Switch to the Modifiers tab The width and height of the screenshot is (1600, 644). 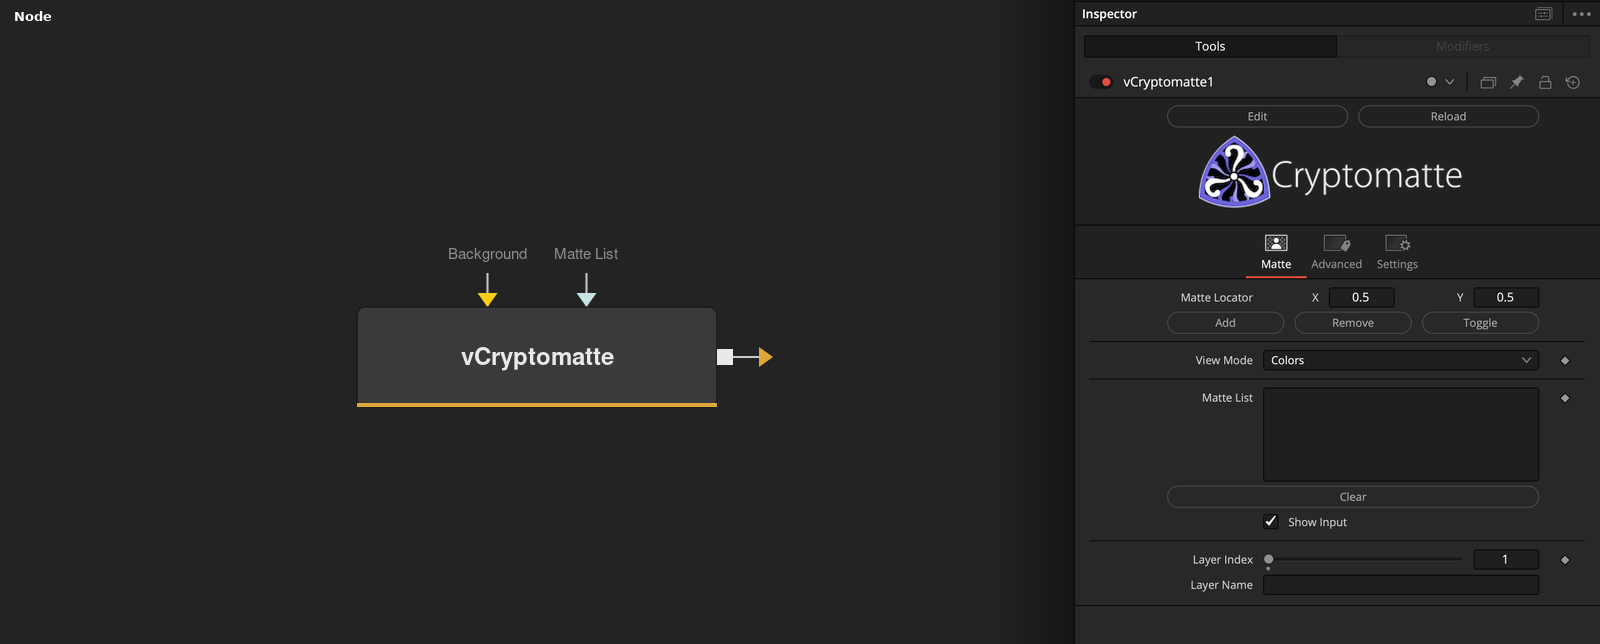pyautogui.click(x=1463, y=46)
